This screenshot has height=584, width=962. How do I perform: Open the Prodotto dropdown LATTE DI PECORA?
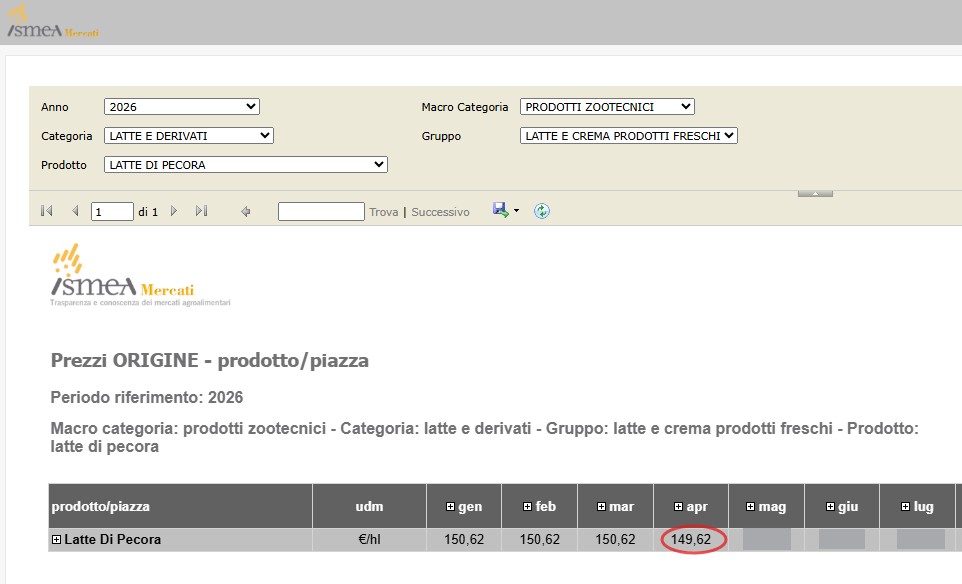coord(246,164)
